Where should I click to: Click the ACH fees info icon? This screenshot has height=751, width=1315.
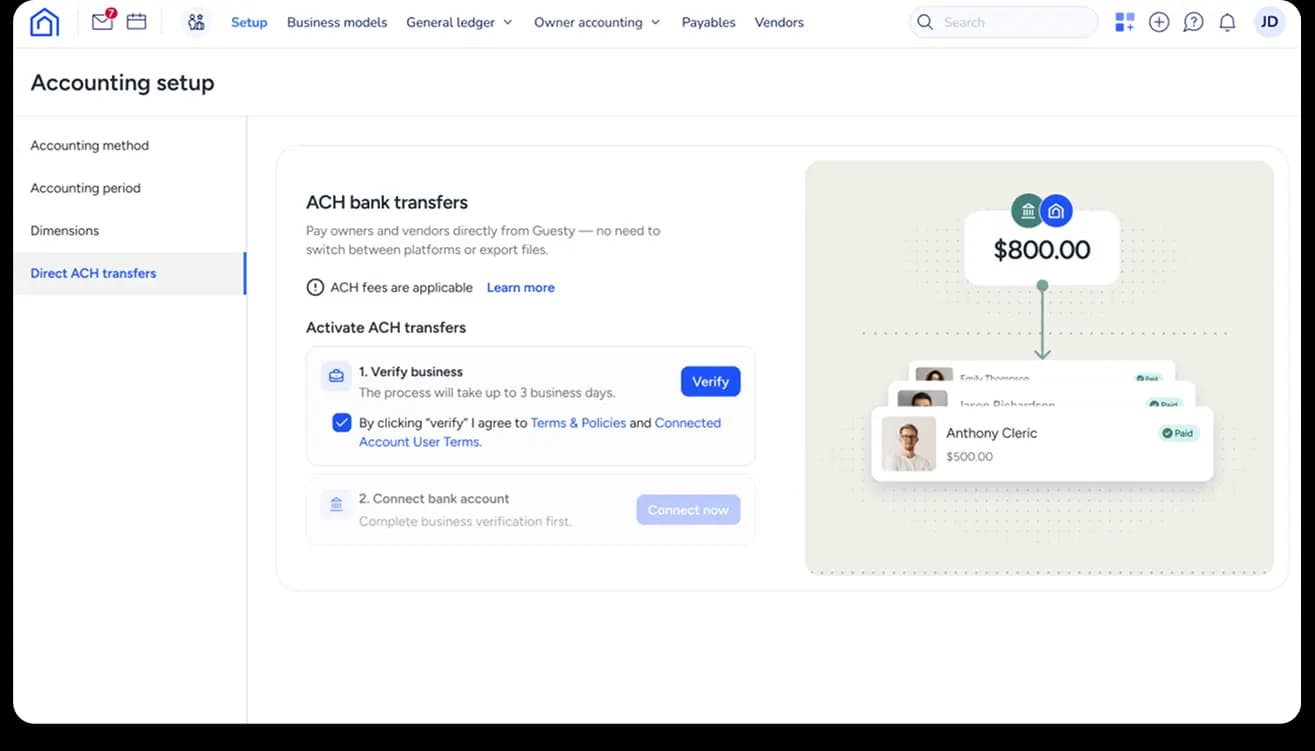click(x=315, y=288)
